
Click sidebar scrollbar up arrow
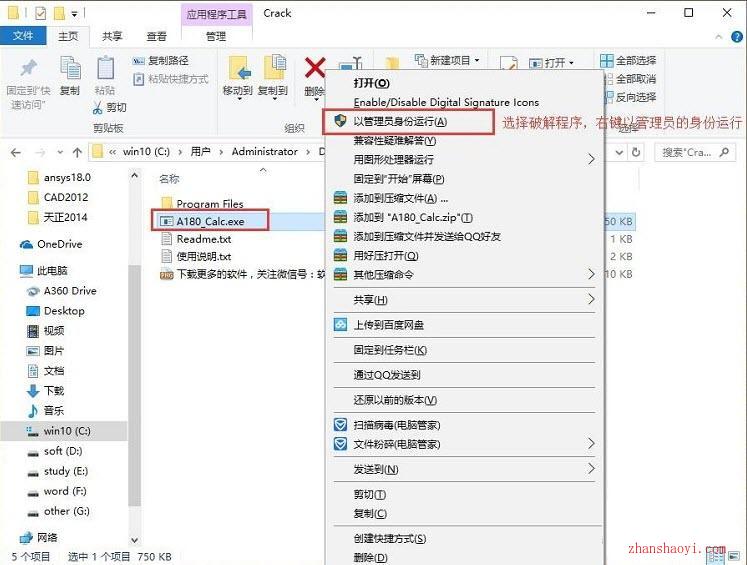[x=134, y=176]
